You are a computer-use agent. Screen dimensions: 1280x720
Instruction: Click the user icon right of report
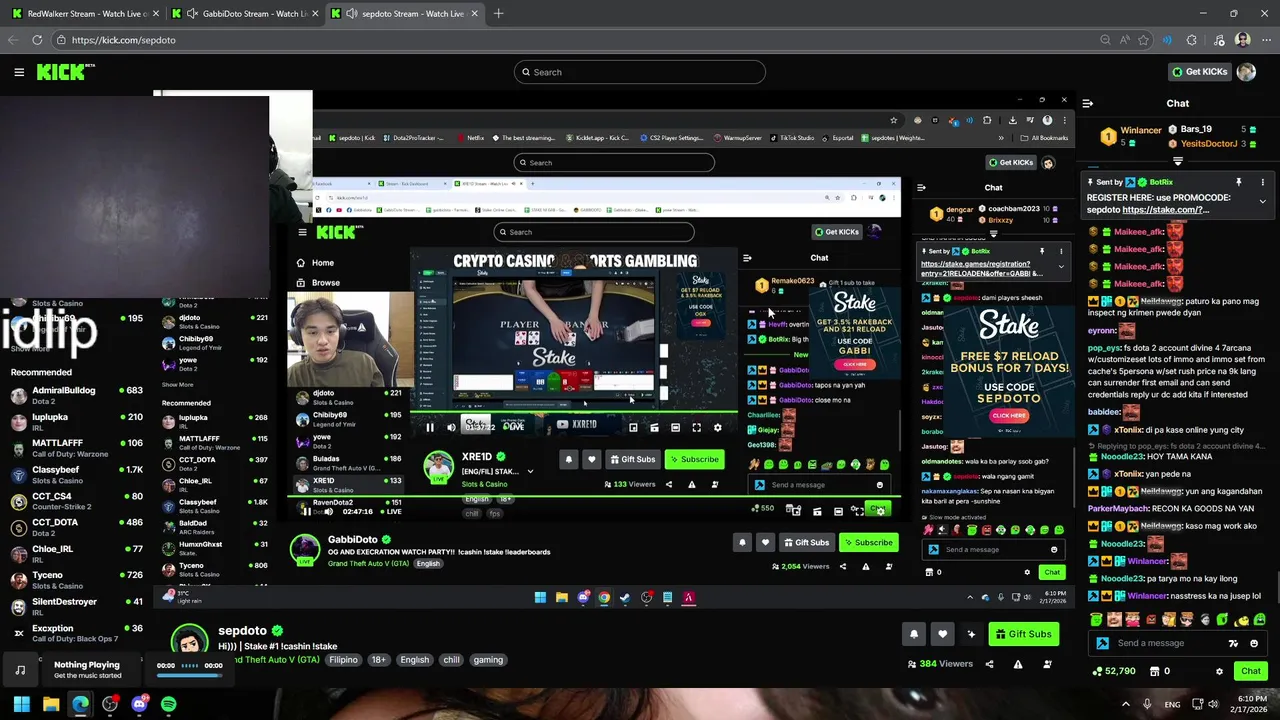pos(1047,664)
